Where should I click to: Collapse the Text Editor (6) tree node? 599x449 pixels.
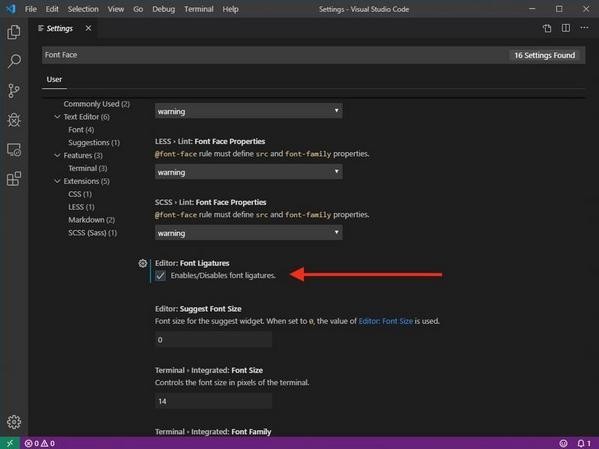point(57,117)
